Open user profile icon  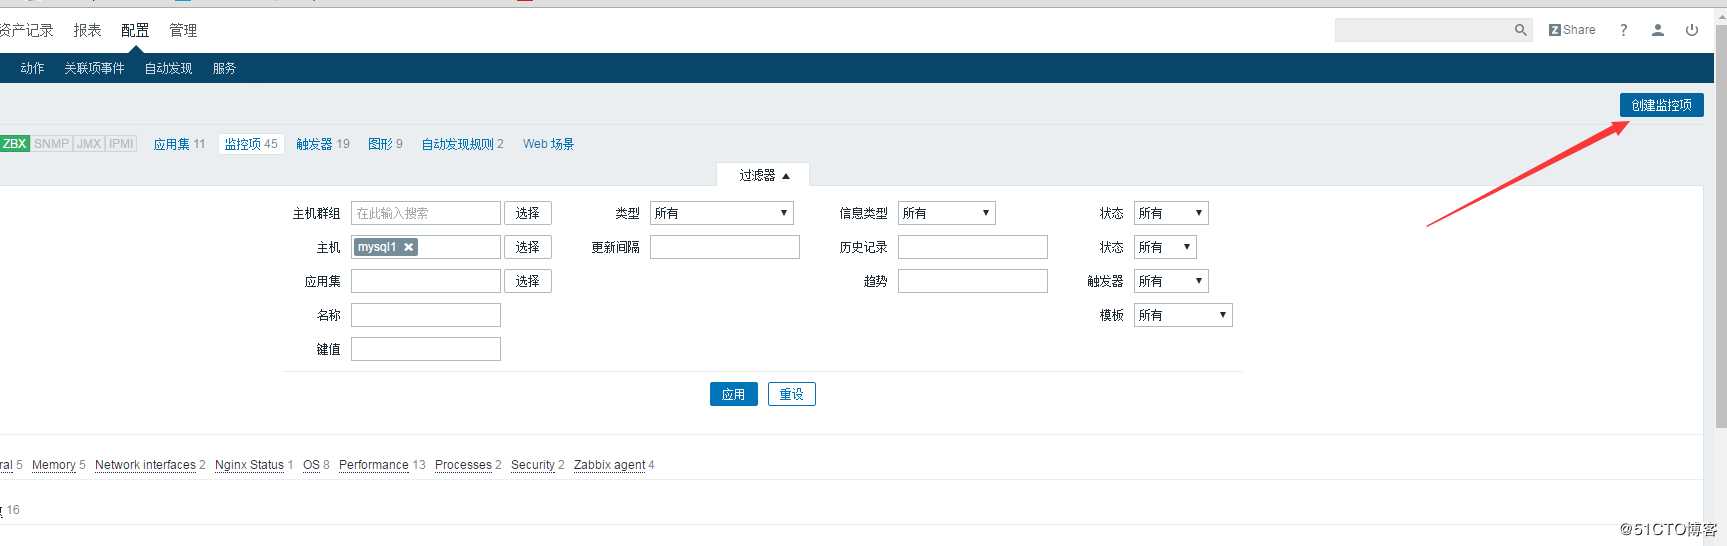pyautogui.click(x=1657, y=30)
